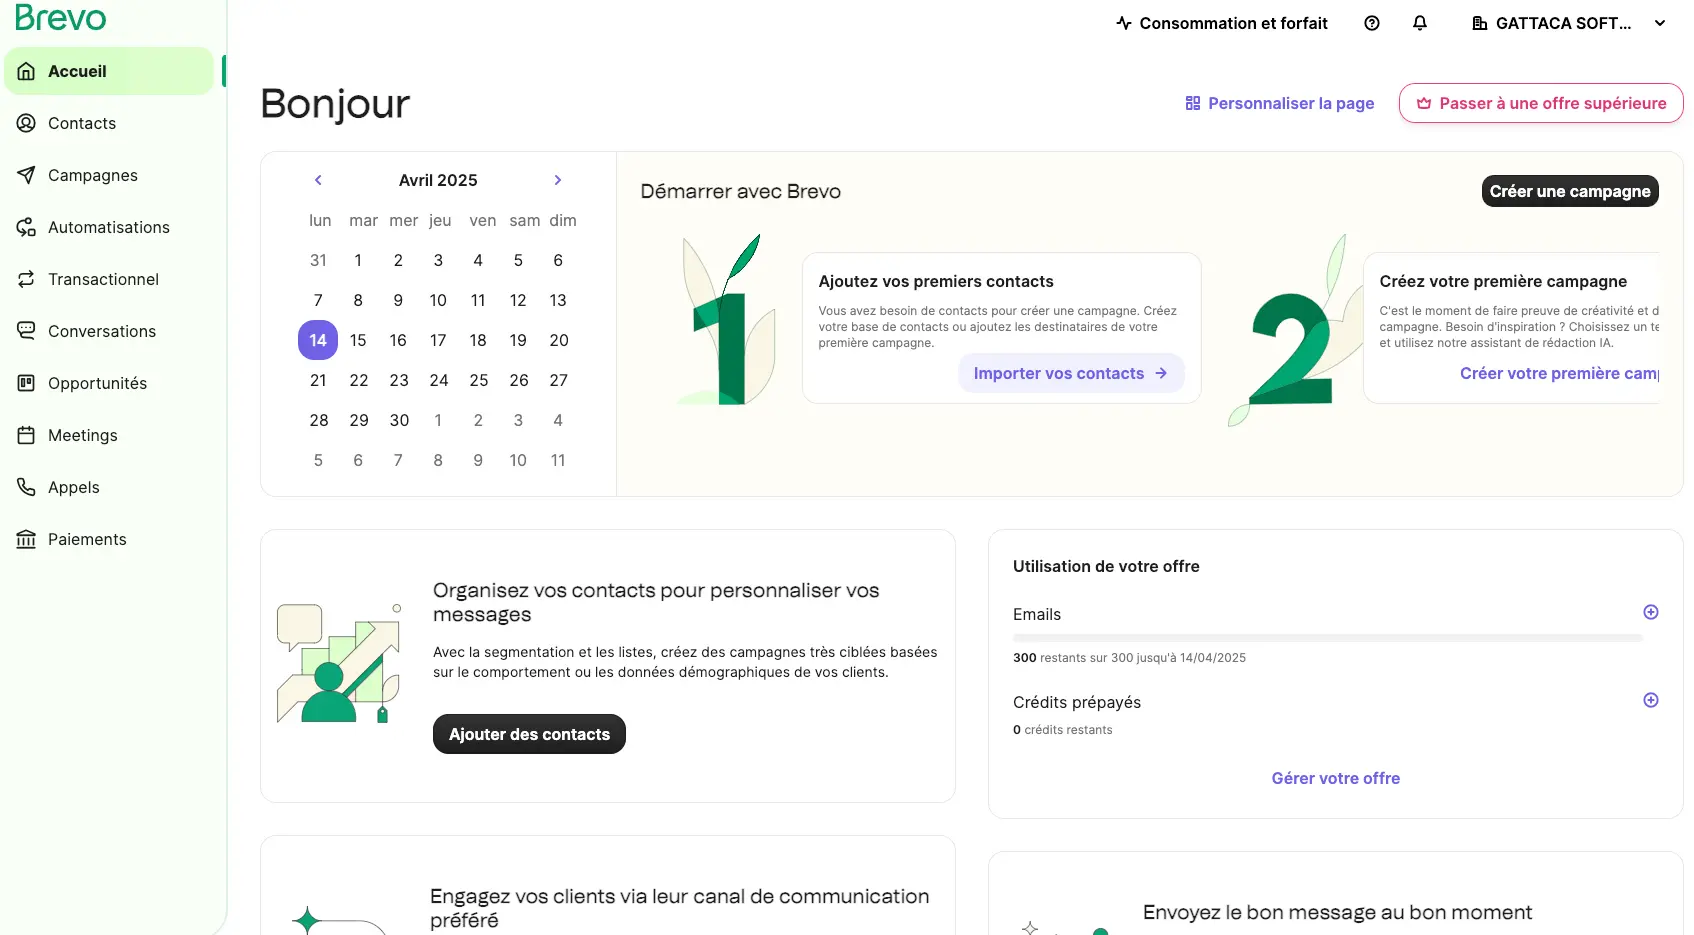1694x935 pixels.
Task: Open Personnaliser la page link
Action: point(1280,103)
